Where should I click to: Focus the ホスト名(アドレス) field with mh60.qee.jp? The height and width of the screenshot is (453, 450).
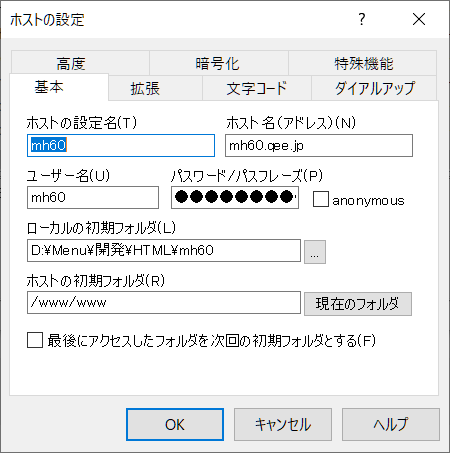[319, 145]
